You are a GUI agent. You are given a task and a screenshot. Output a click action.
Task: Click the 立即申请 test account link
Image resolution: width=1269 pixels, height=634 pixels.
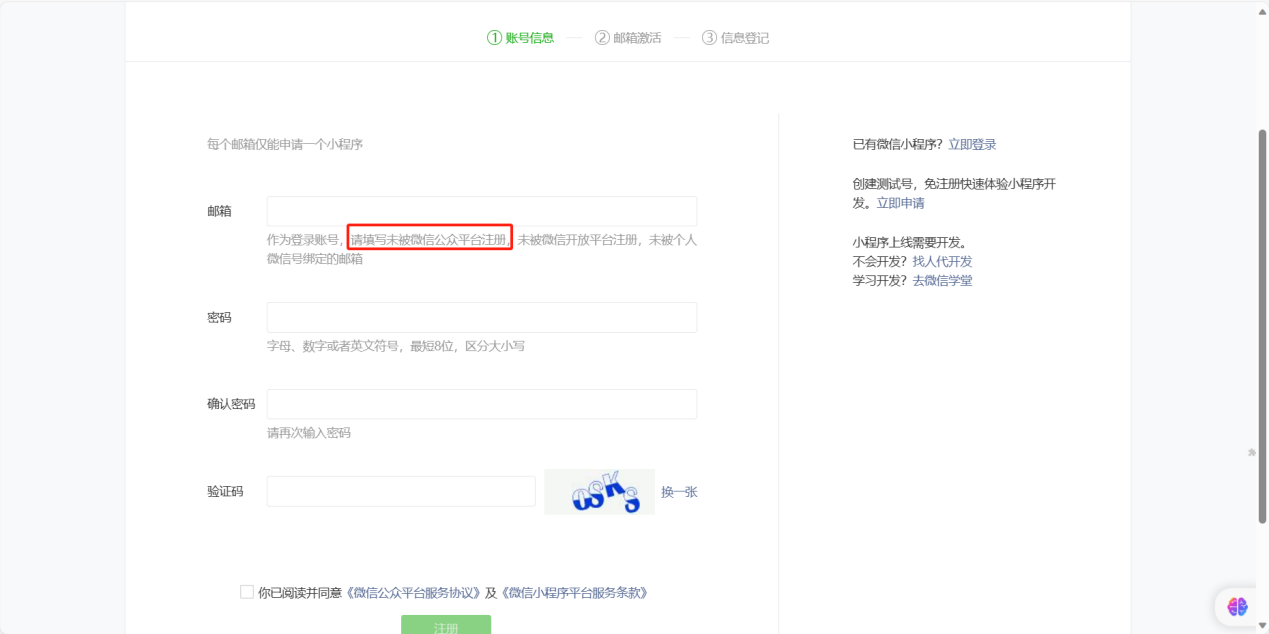900,203
